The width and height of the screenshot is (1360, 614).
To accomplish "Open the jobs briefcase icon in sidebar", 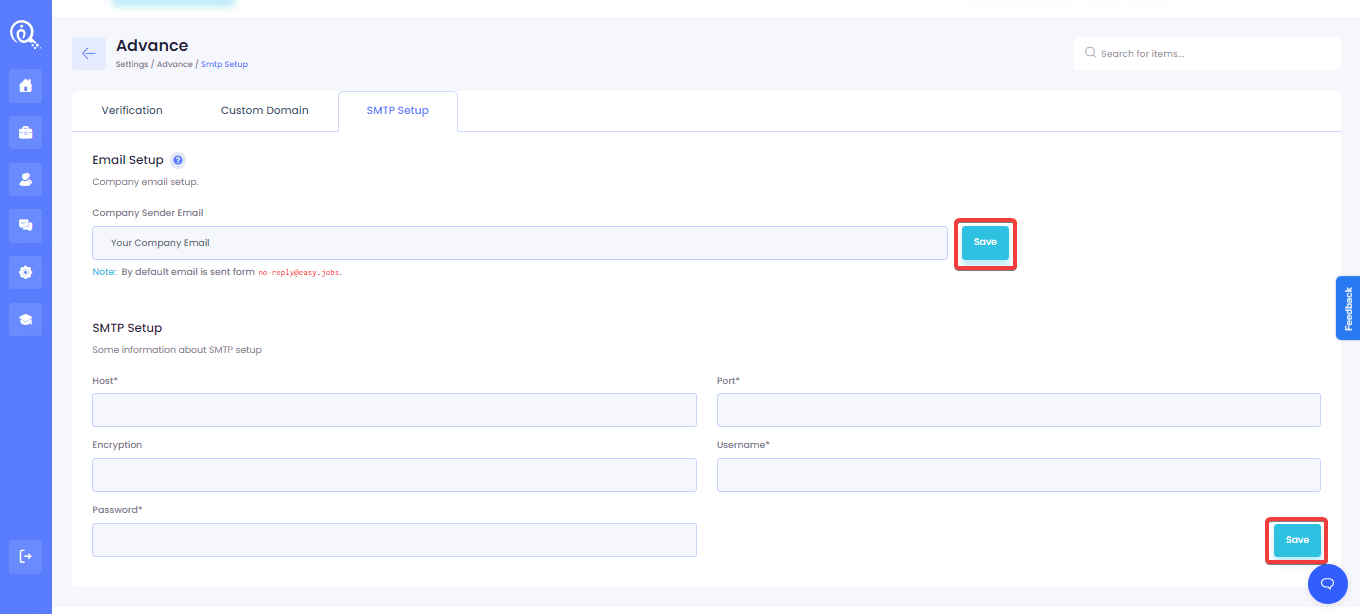I will coord(26,132).
